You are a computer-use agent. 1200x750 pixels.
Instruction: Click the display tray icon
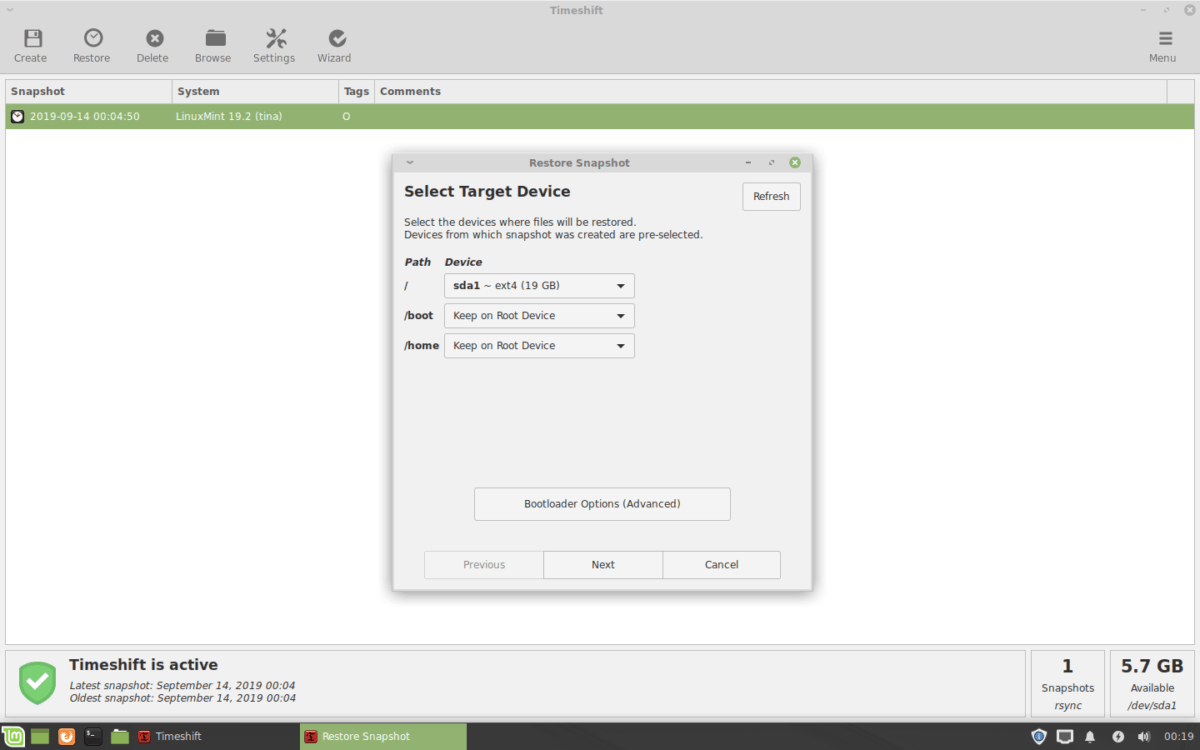(1065, 737)
